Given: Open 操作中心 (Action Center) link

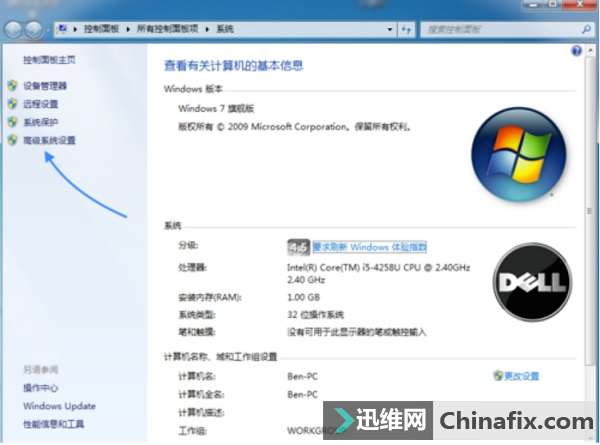Looking at the screenshot, I should [x=41, y=388].
